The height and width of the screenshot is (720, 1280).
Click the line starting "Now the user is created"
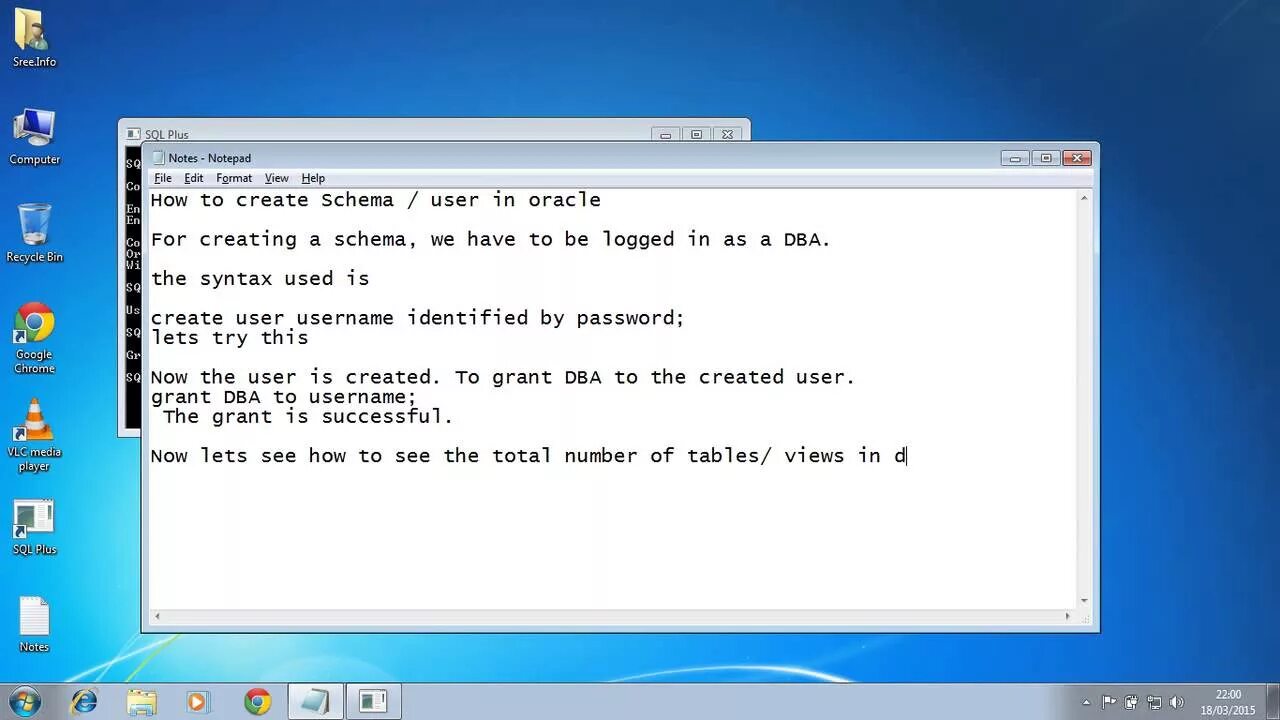coord(503,377)
